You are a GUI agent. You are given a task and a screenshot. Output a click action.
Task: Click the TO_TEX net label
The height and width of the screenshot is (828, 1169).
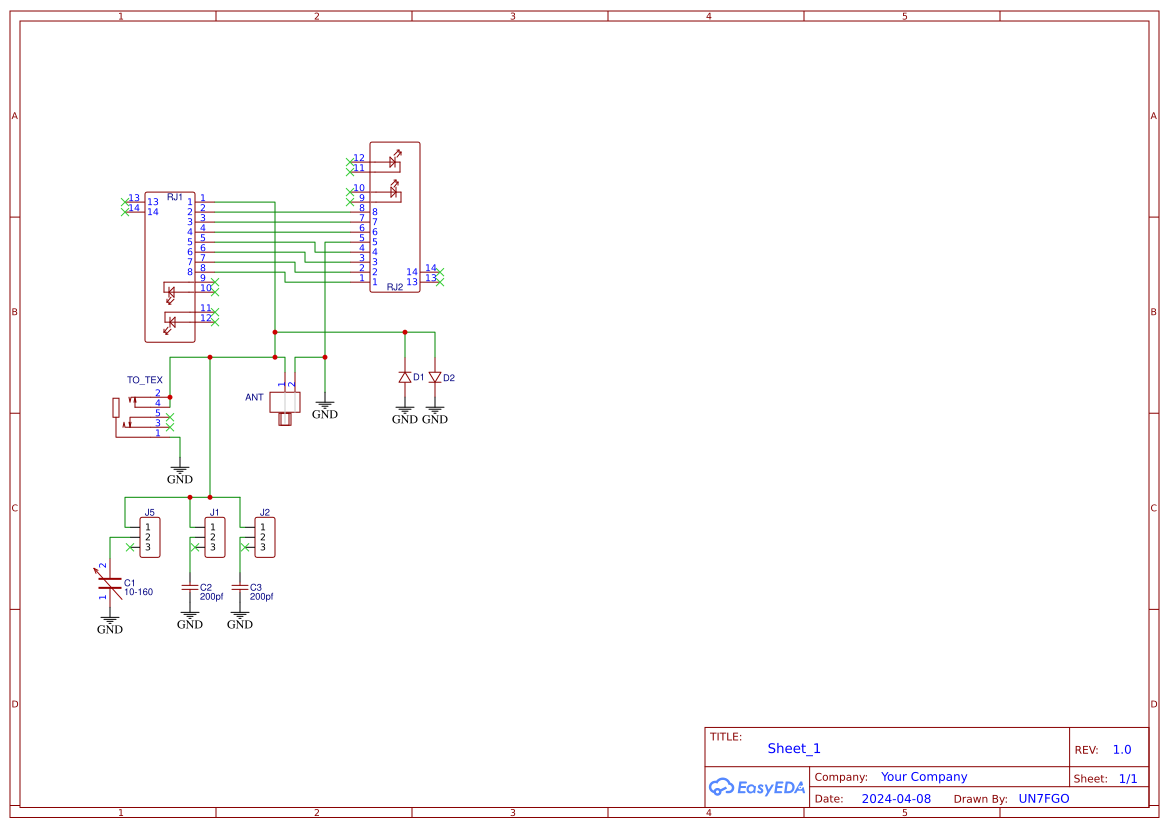click(143, 380)
